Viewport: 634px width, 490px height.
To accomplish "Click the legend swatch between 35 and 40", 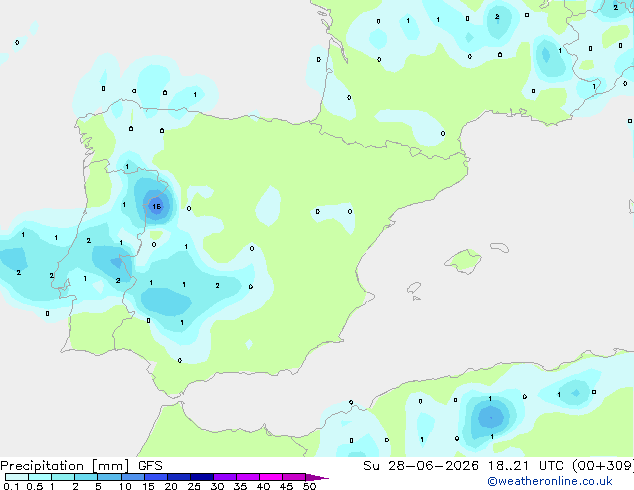I will [x=248, y=477].
